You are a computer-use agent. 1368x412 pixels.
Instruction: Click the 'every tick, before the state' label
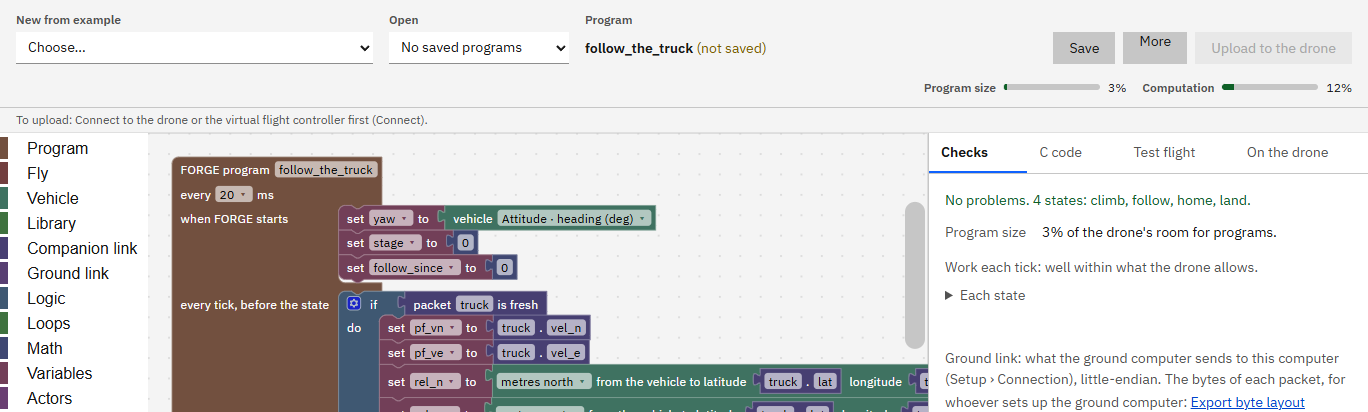pos(255,304)
